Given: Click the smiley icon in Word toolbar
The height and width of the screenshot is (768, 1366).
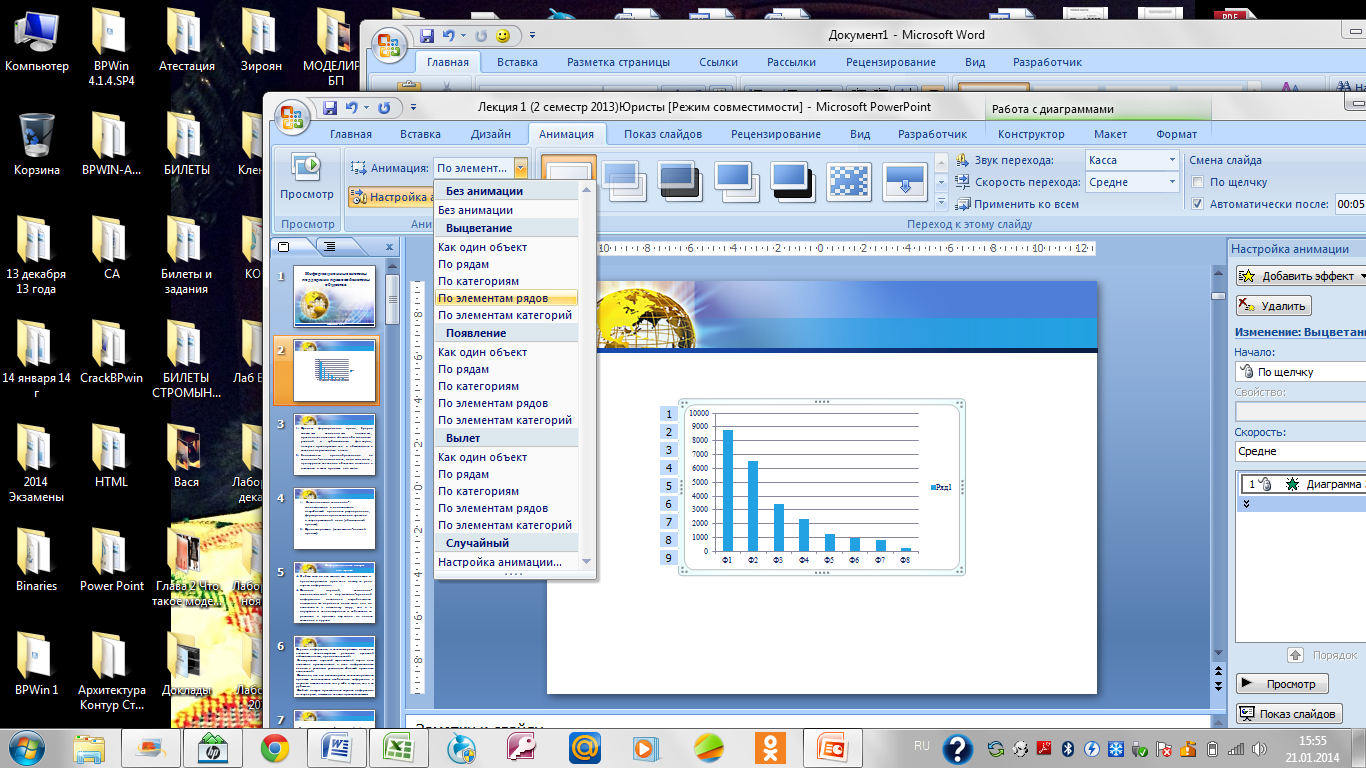Looking at the screenshot, I should pos(502,36).
